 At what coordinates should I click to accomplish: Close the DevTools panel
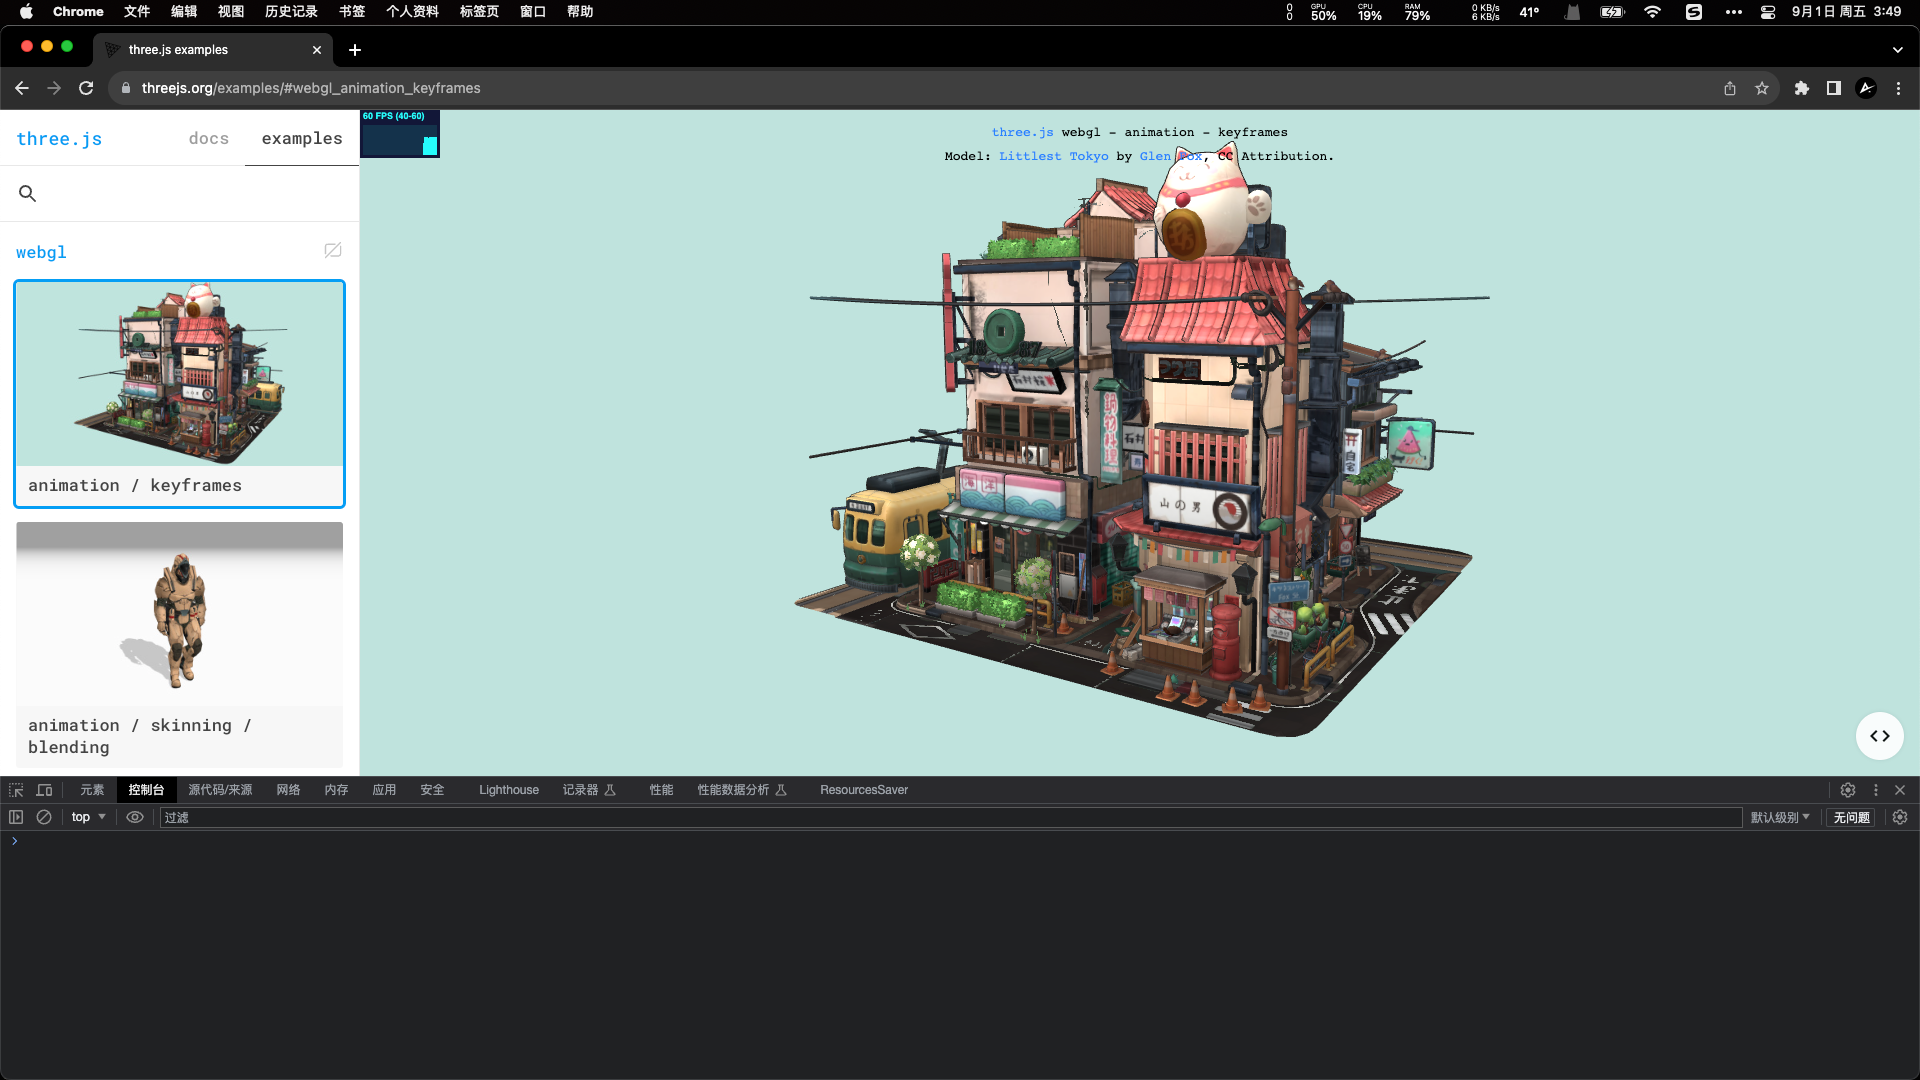tap(1900, 790)
